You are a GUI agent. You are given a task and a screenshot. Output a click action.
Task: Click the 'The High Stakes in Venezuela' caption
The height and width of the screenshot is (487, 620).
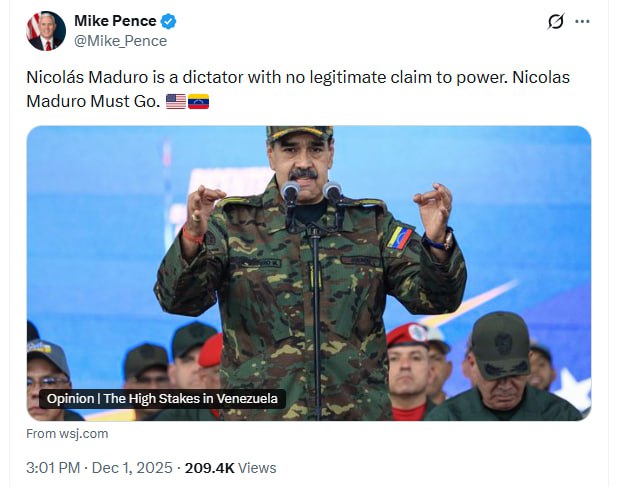[x=190, y=399]
